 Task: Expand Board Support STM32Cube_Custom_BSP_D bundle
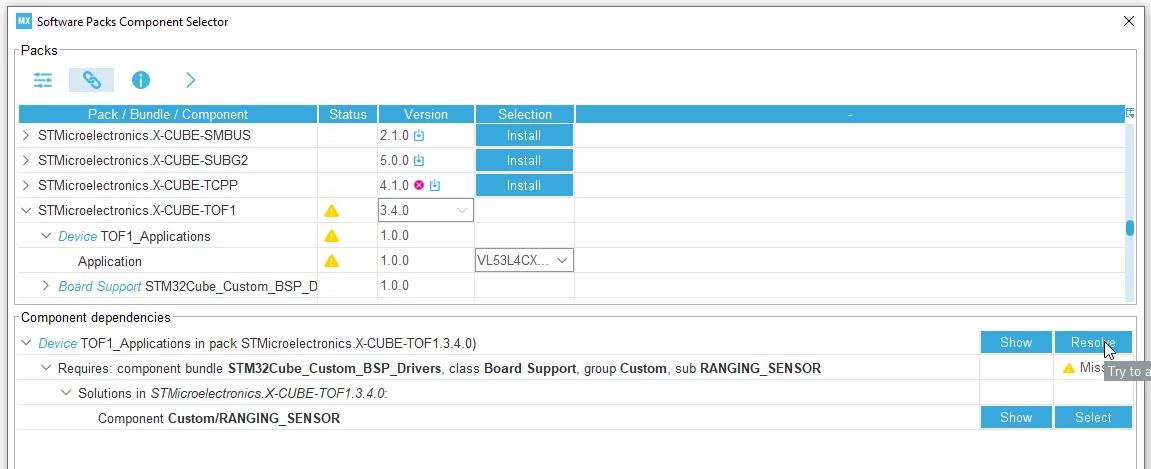46,286
